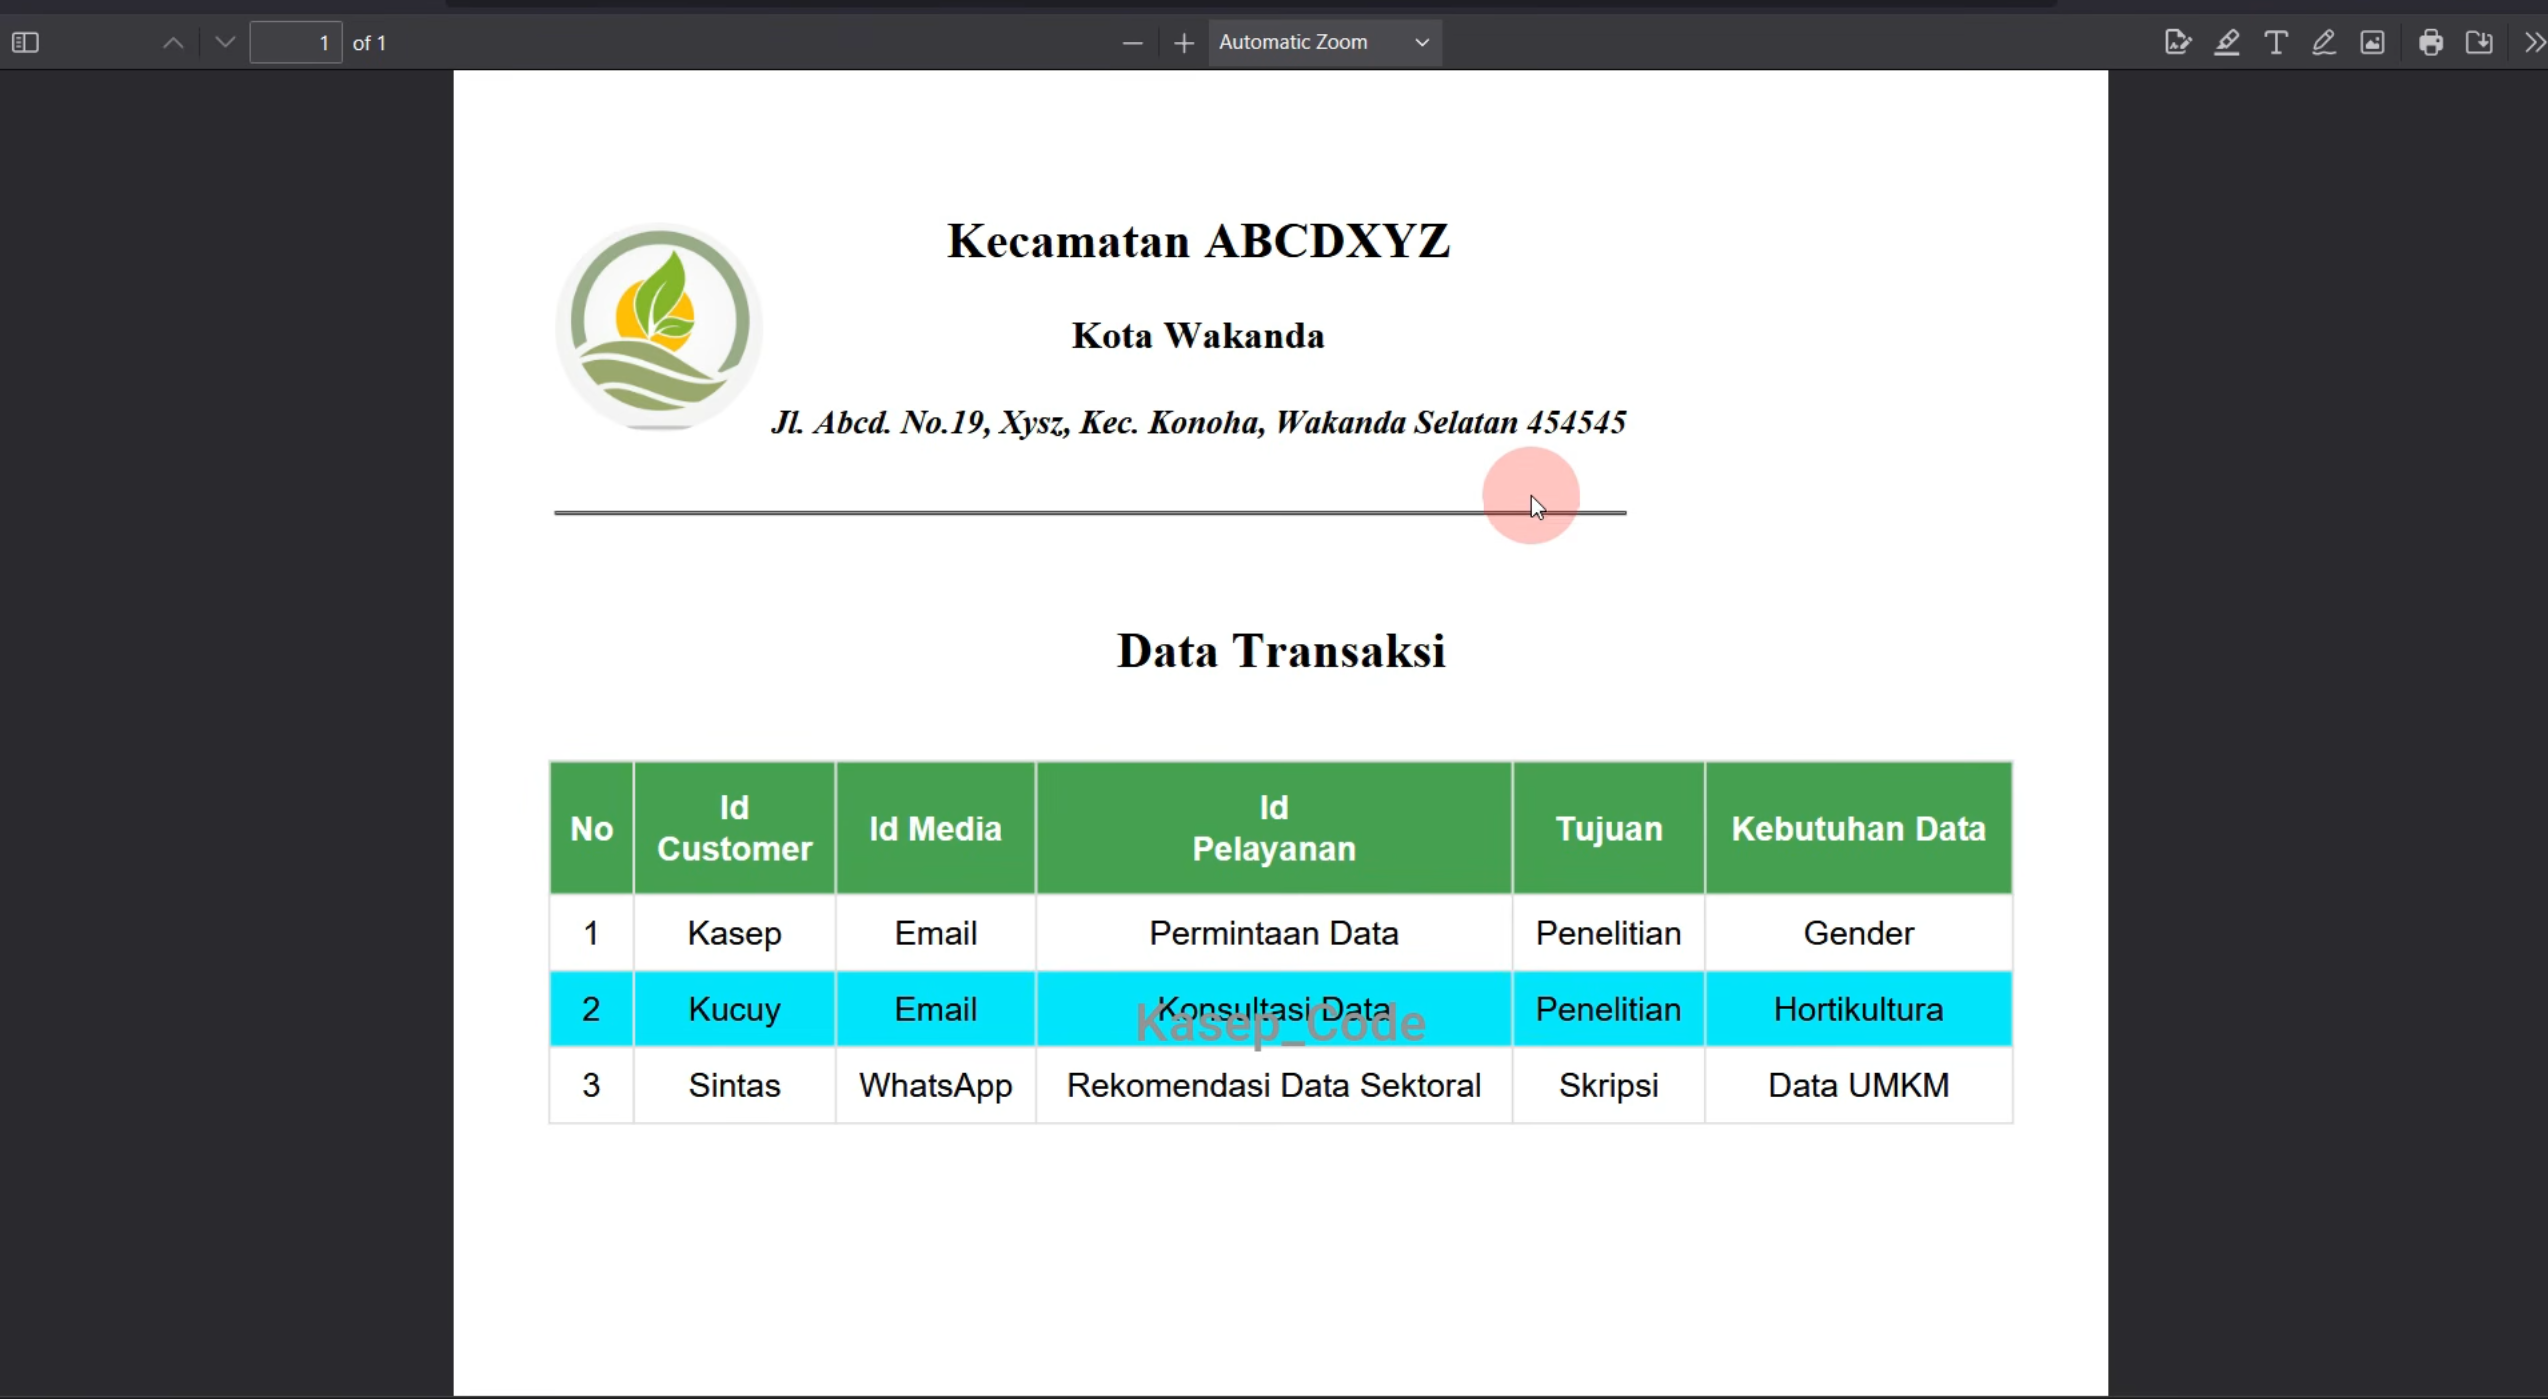Click the Data UMKM cell
Screen dimensions: 2548x1399
1858,1085
